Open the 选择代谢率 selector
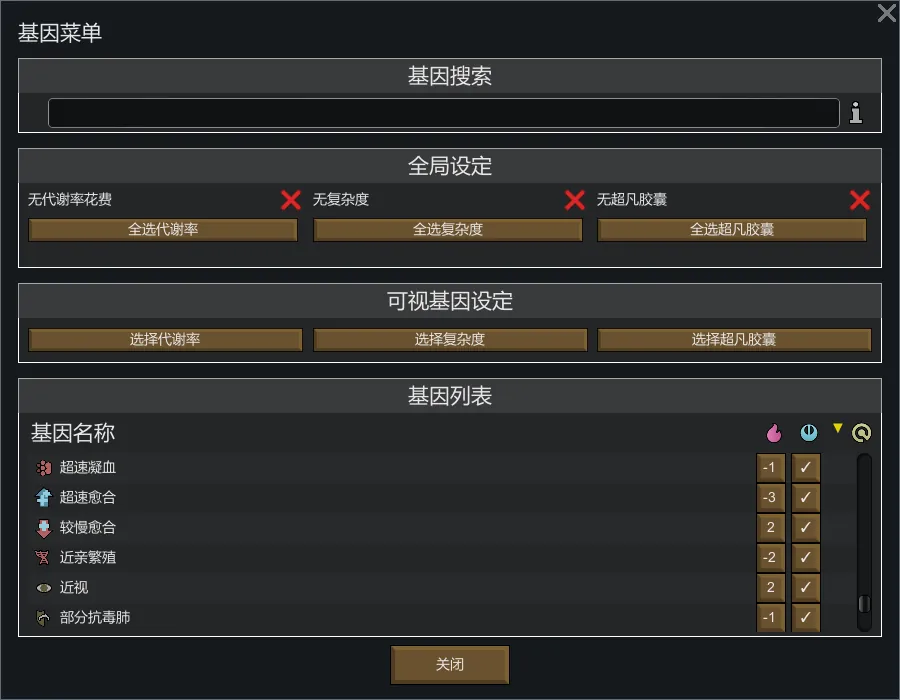The width and height of the screenshot is (900, 700). 165,340
